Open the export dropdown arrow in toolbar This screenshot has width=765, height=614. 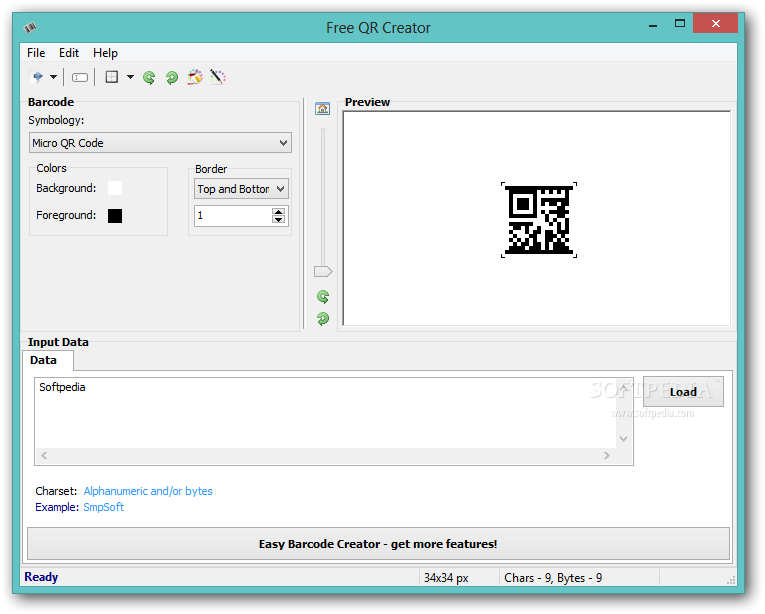(x=53, y=77)
